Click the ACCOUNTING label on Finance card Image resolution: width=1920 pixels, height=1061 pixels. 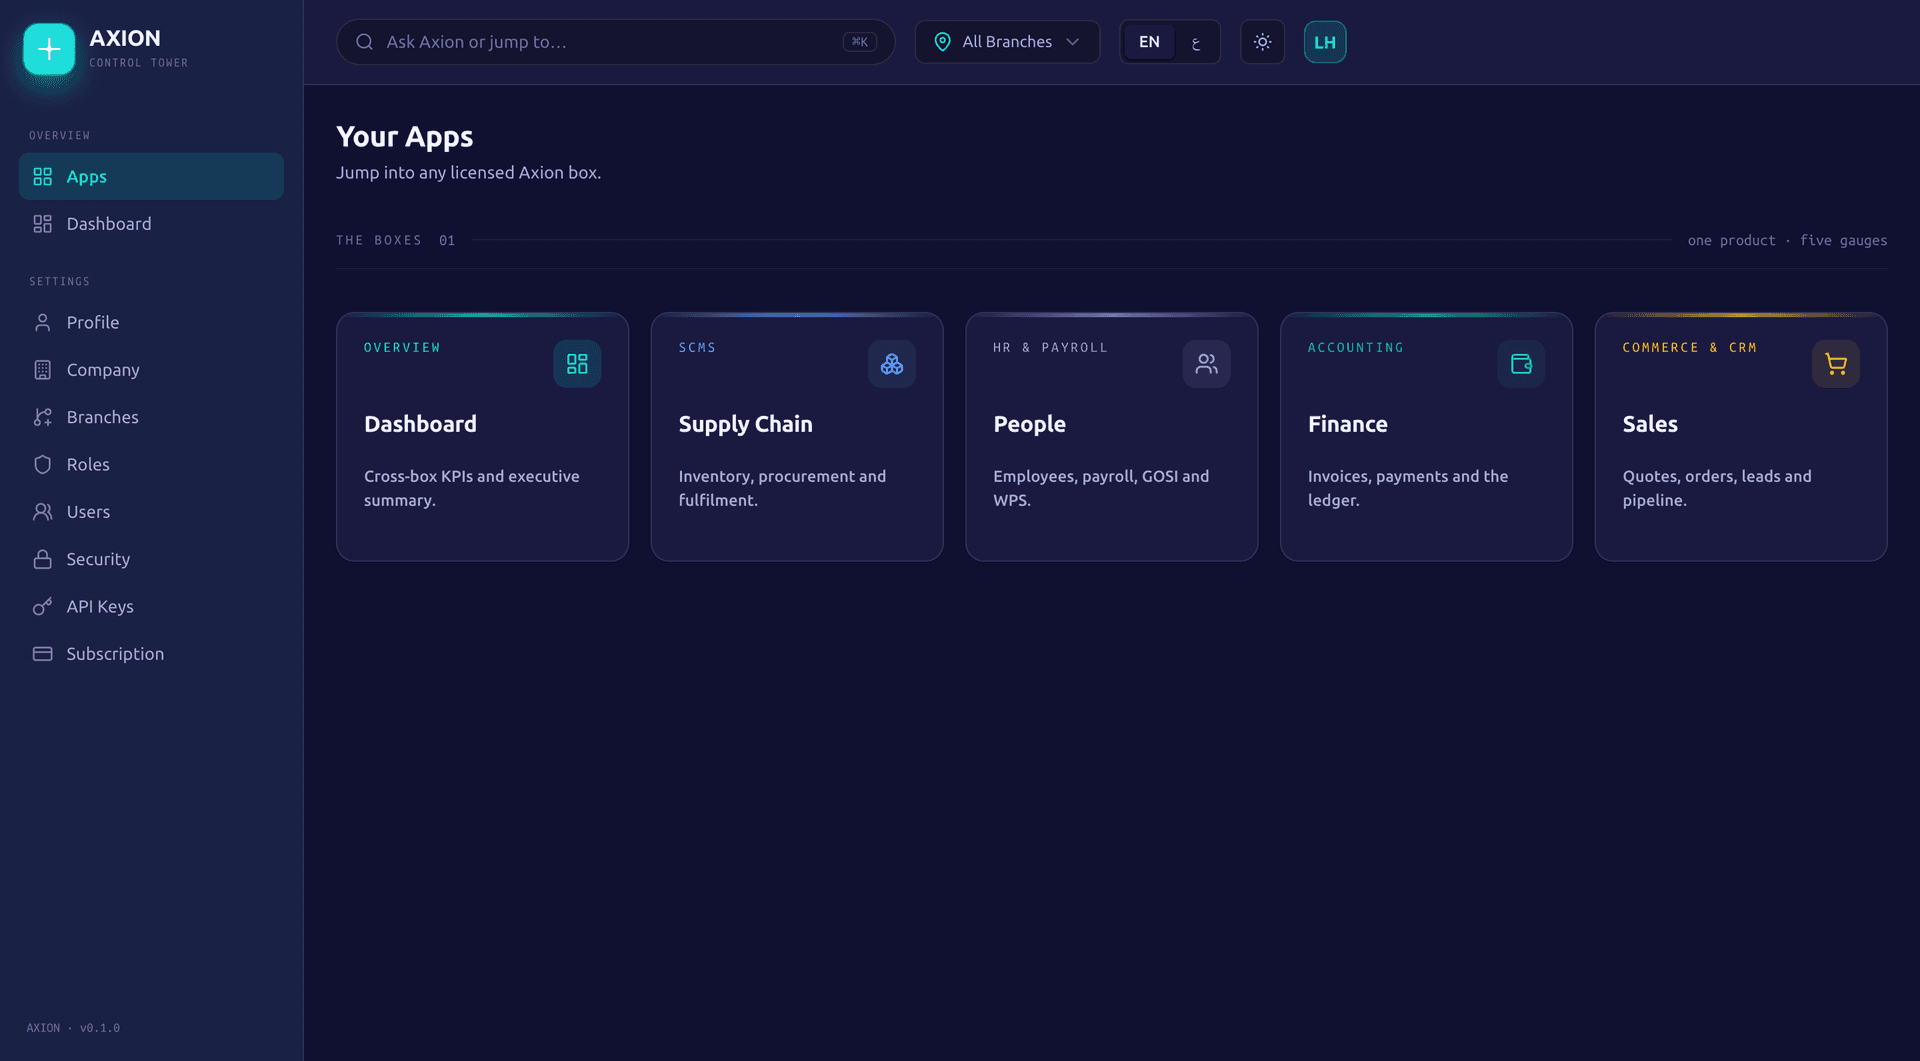pyautogui.click(x=1355, y=348)
